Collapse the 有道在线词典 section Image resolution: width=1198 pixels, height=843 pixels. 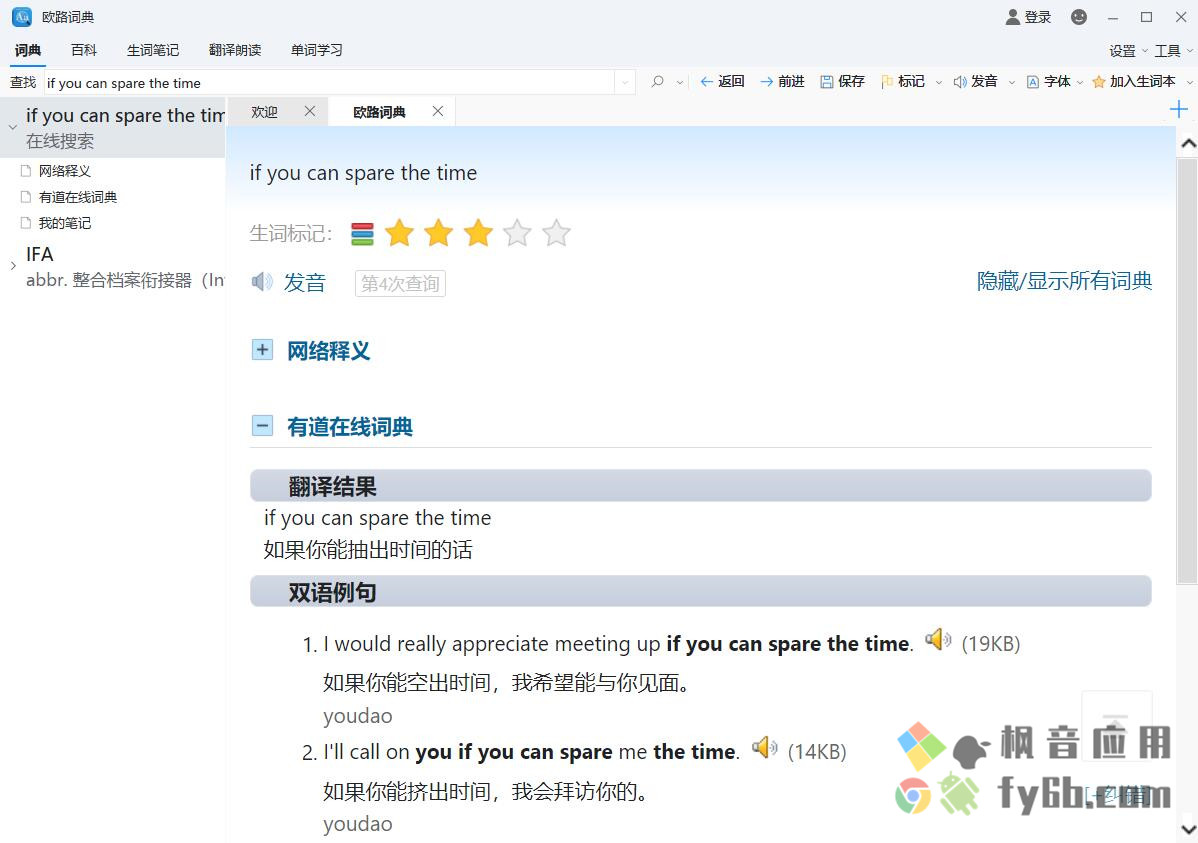pos(262,426)
